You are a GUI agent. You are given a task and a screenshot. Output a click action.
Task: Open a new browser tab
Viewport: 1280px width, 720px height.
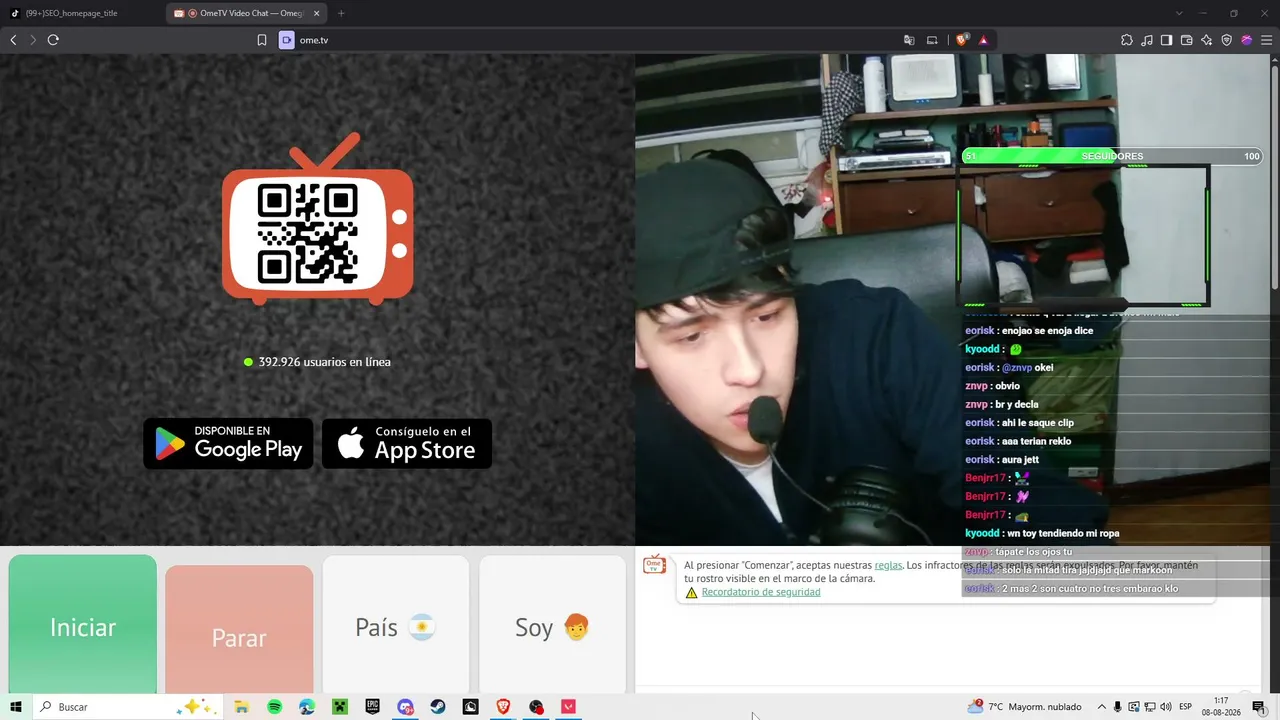pyautogui.click(x=341, y=13)
